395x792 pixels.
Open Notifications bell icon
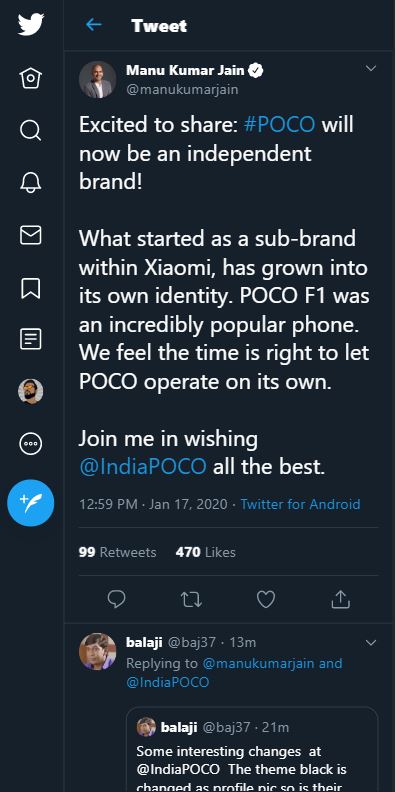point(30,183)
